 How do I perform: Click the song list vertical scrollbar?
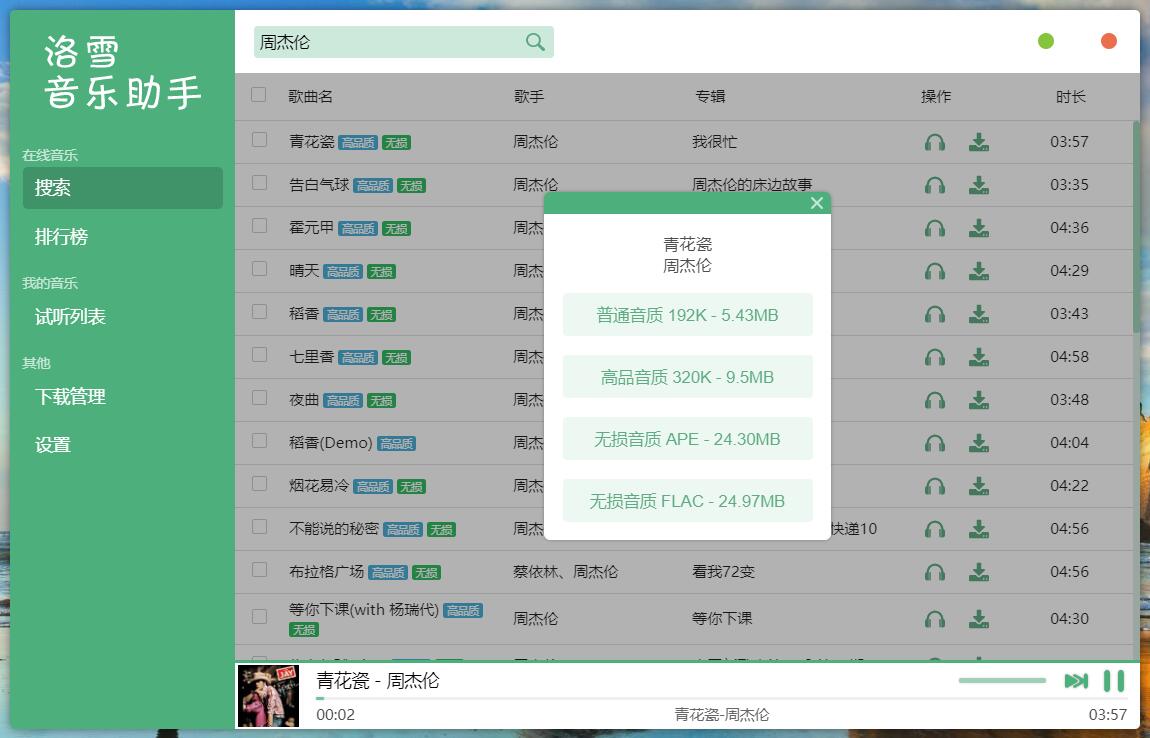(1136, 227)
